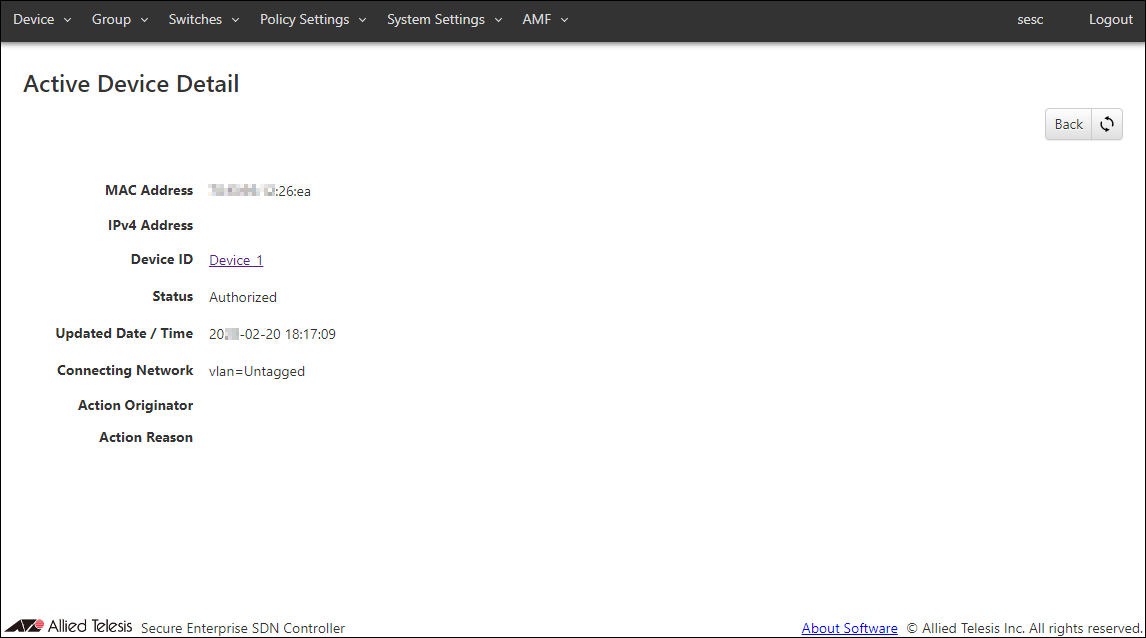
Task: Click the partially hidden MAC address value
Action: pyautogui.click(x=260, y=191)
